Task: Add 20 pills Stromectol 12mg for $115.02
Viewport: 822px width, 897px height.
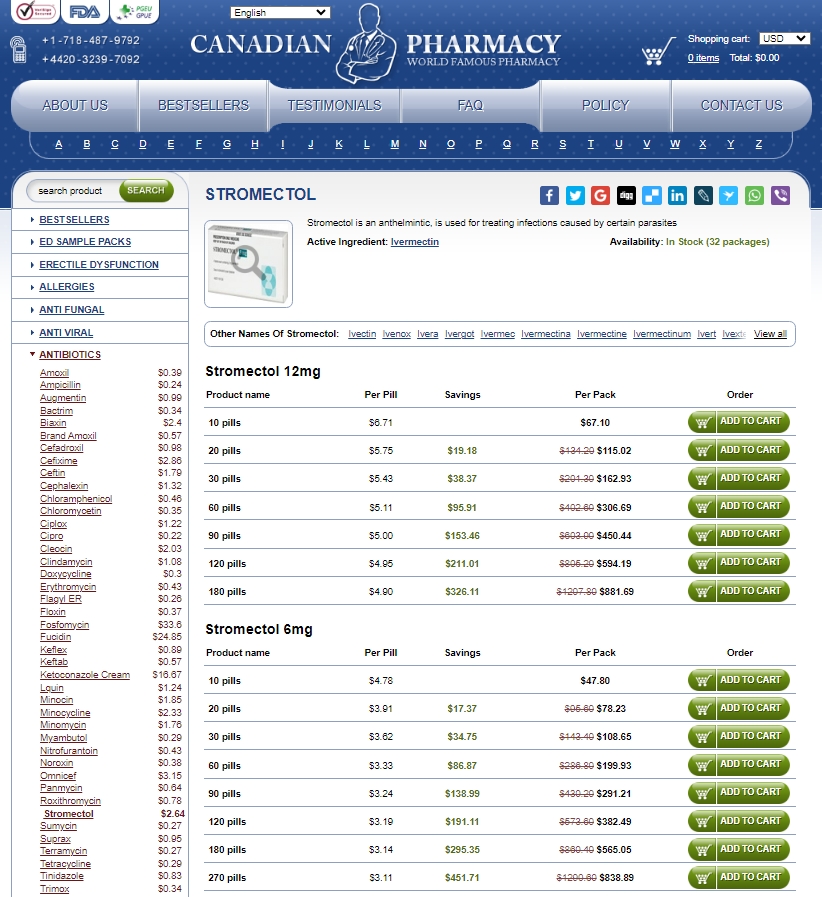Action: (738, 450)
